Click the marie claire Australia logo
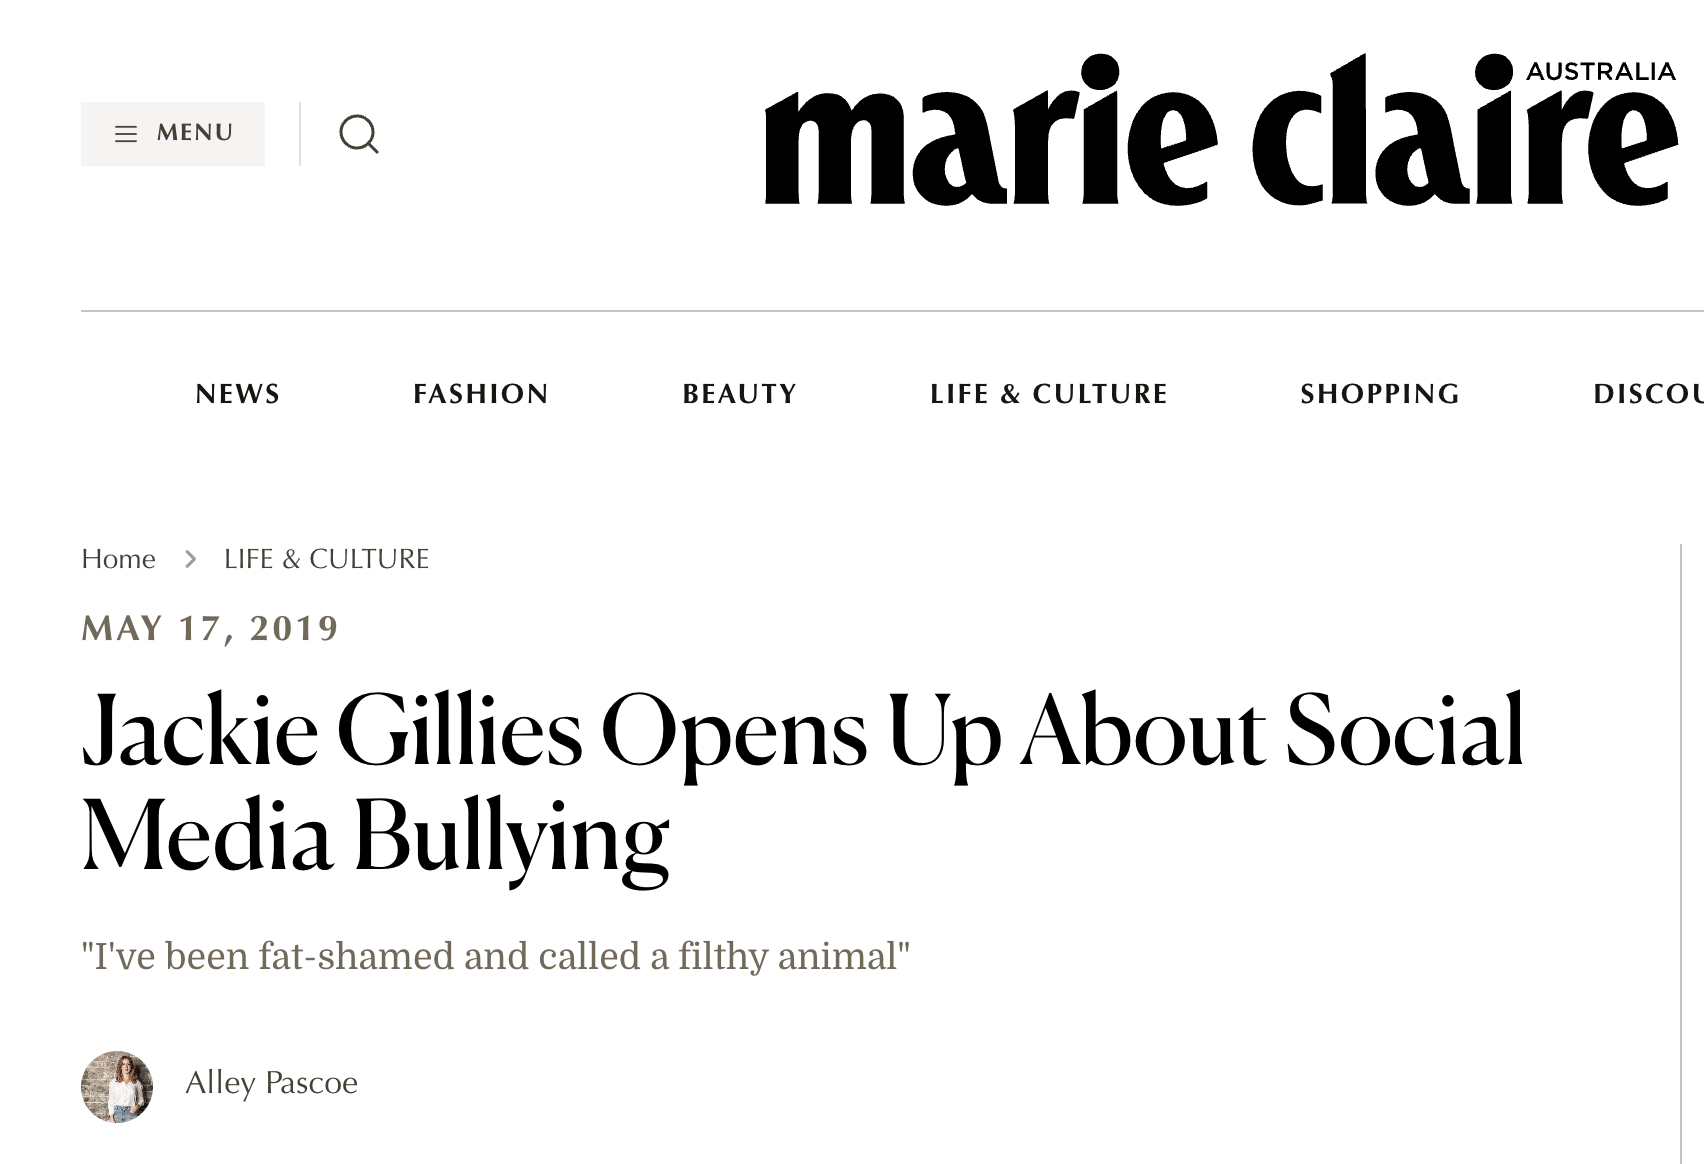 coord(1221,130)
